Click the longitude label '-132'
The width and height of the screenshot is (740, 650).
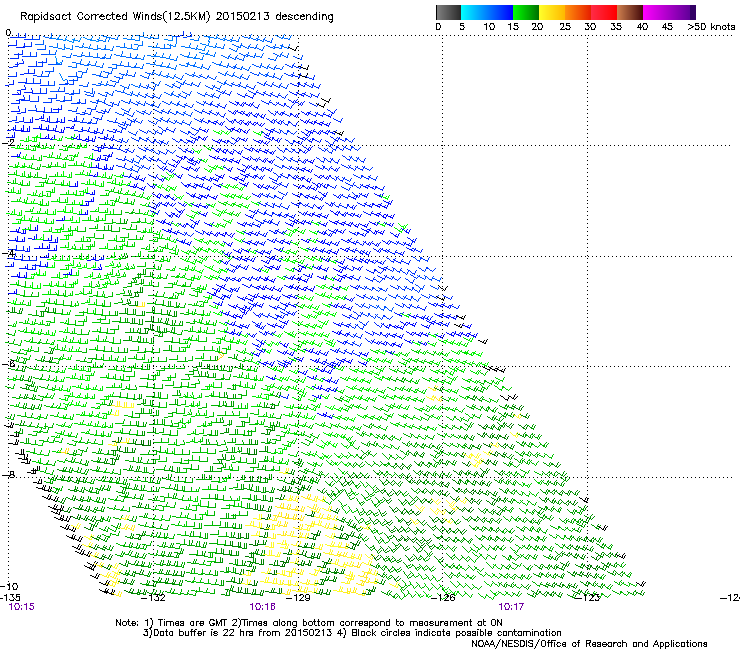(154, 598)
